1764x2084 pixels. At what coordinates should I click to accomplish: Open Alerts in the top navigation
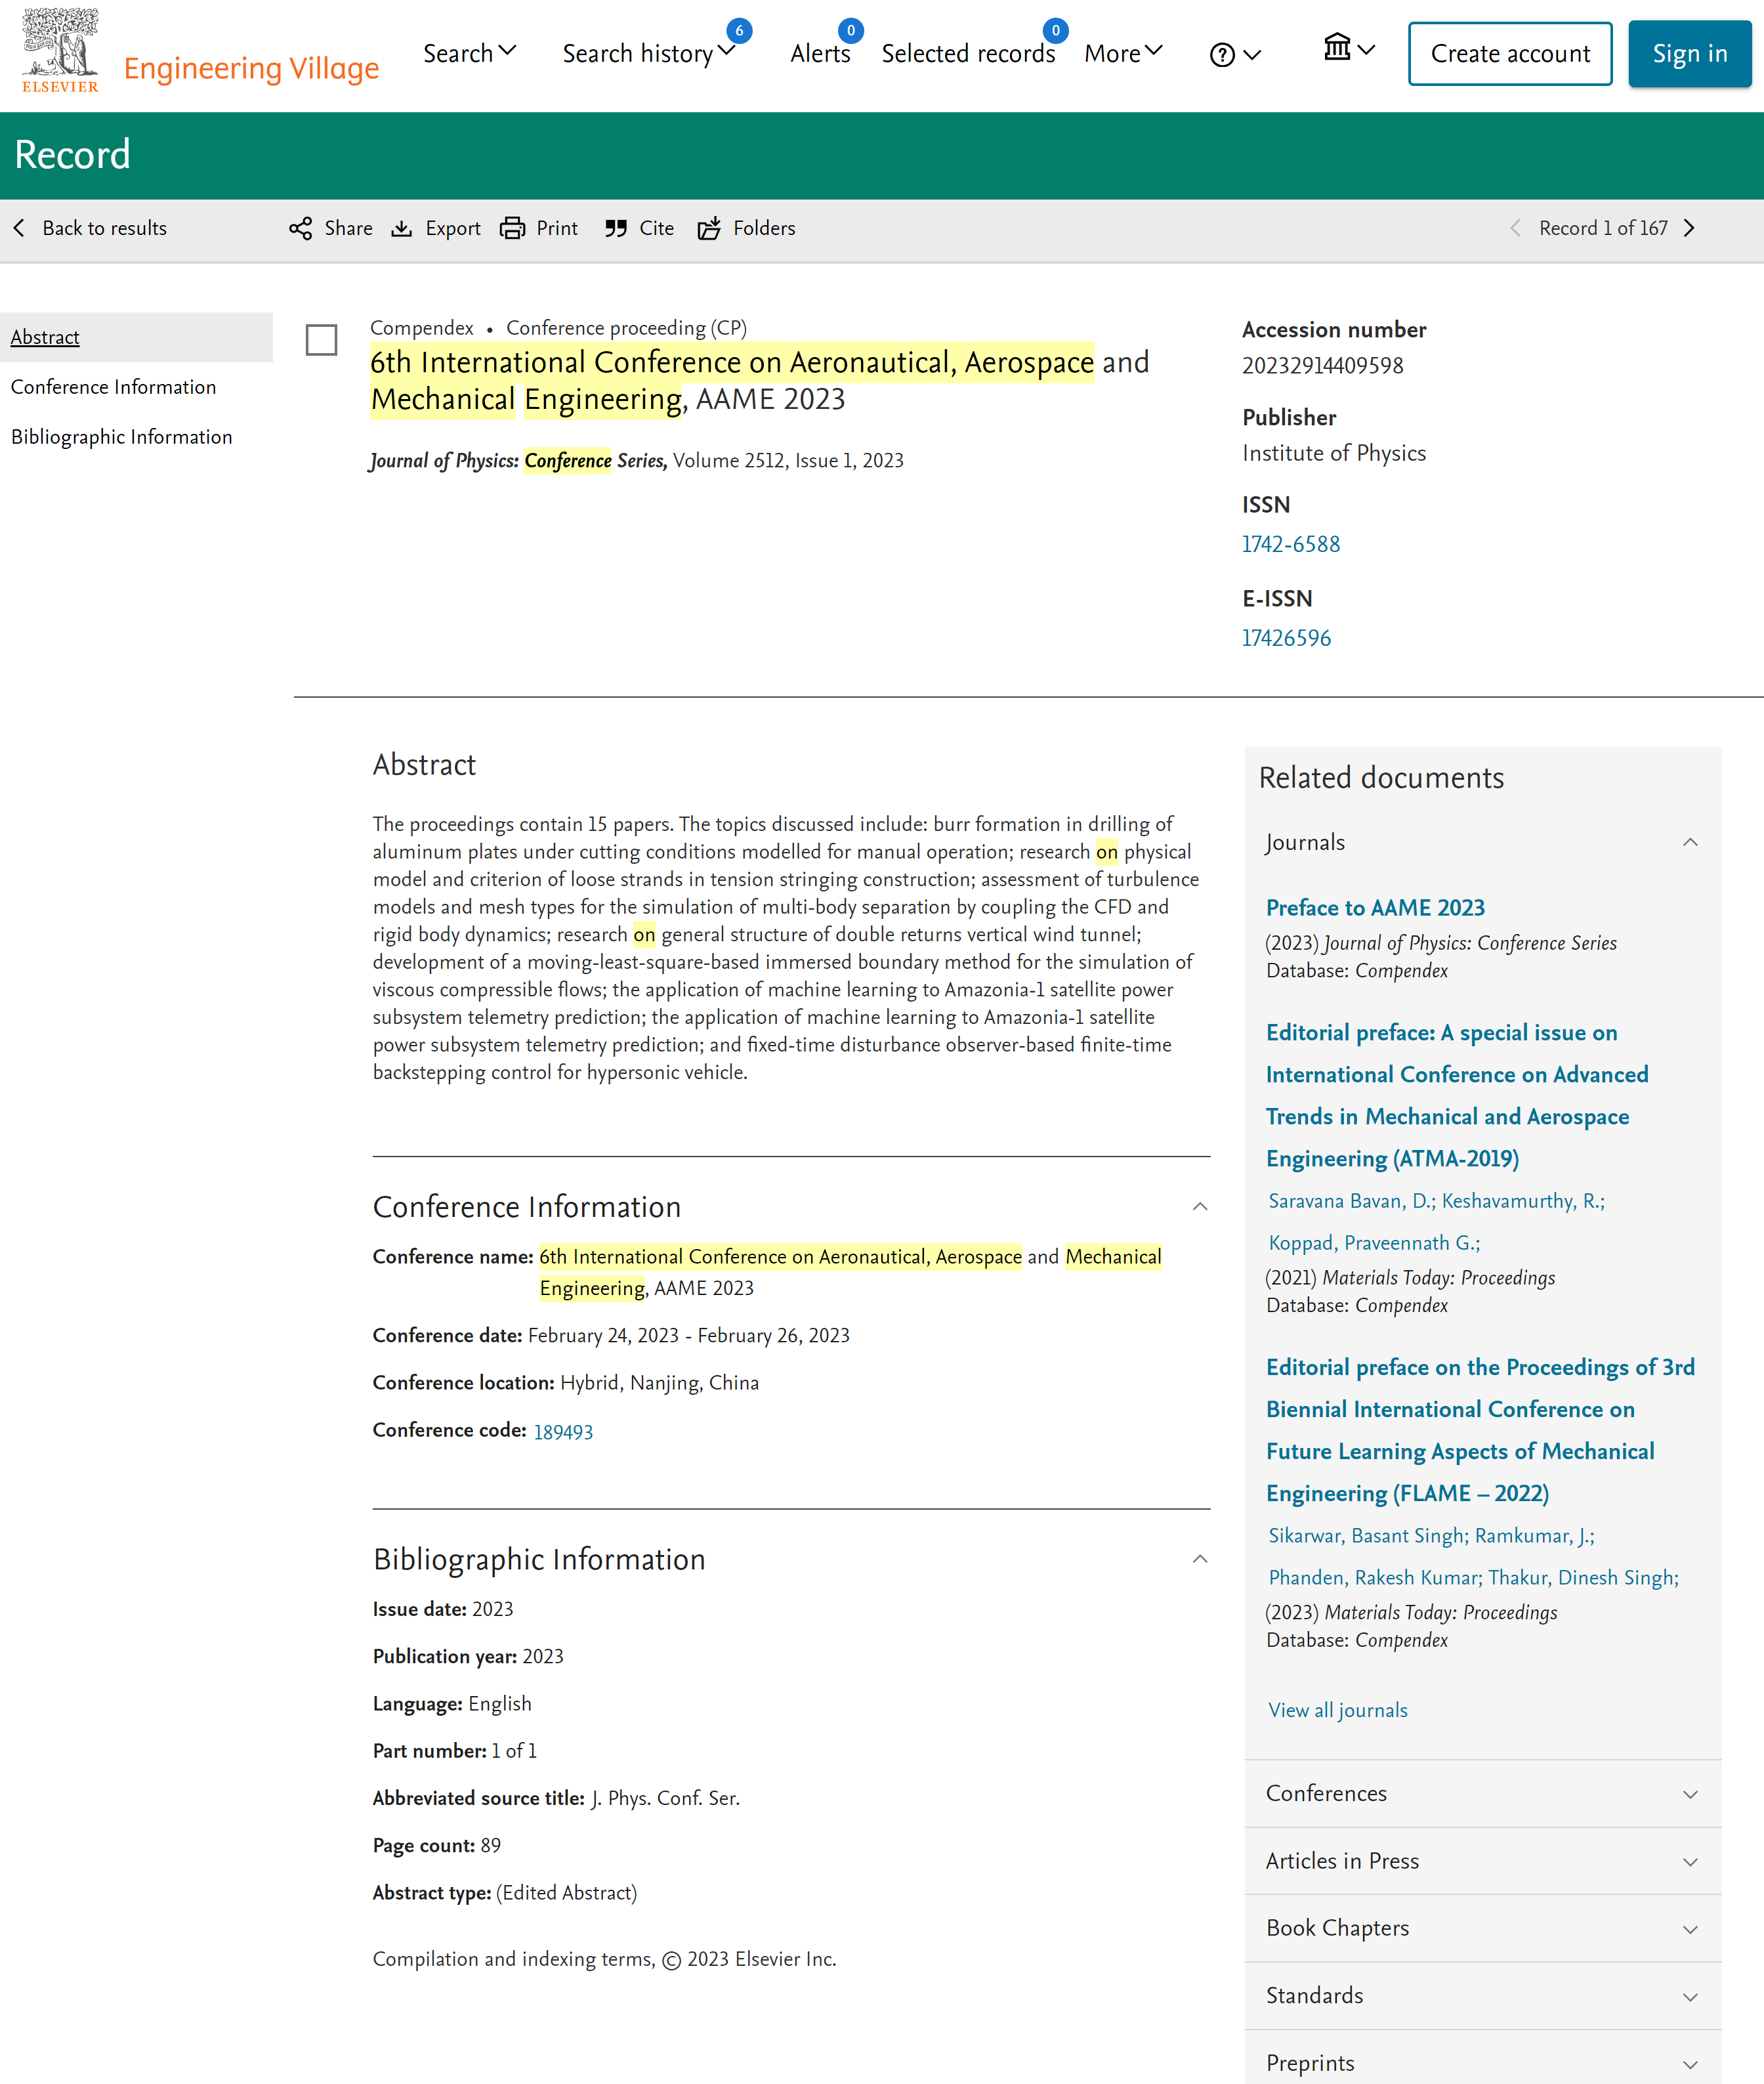pyautogui.click(x=820, y=54)
